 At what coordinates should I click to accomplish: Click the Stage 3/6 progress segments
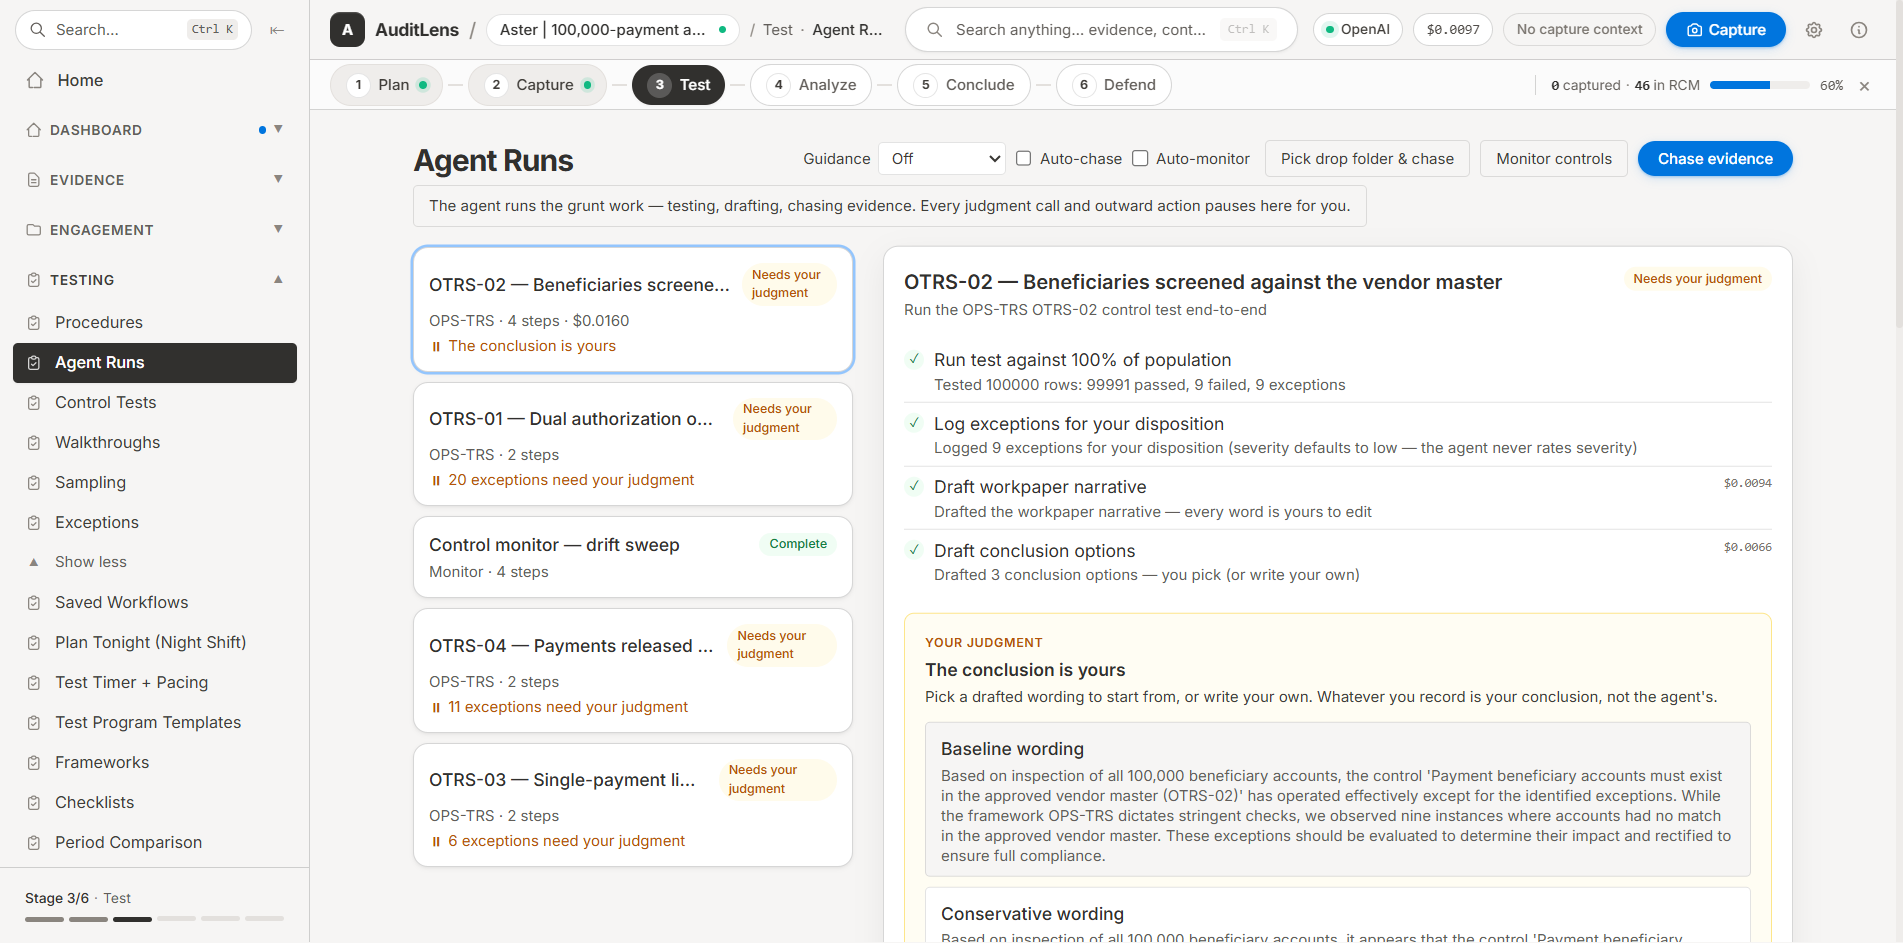154,918
